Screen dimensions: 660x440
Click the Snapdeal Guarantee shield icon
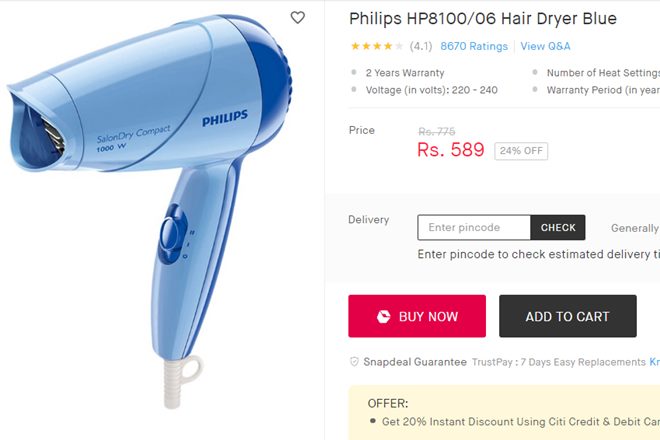click(x=354, y=362)
